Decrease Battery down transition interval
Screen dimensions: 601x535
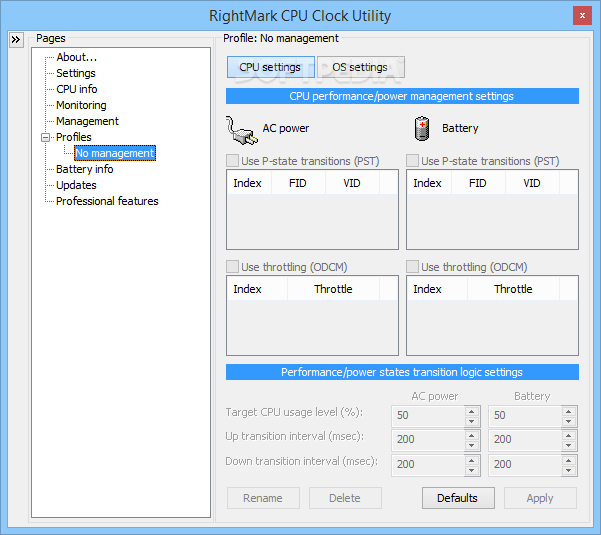click(569, 471)
